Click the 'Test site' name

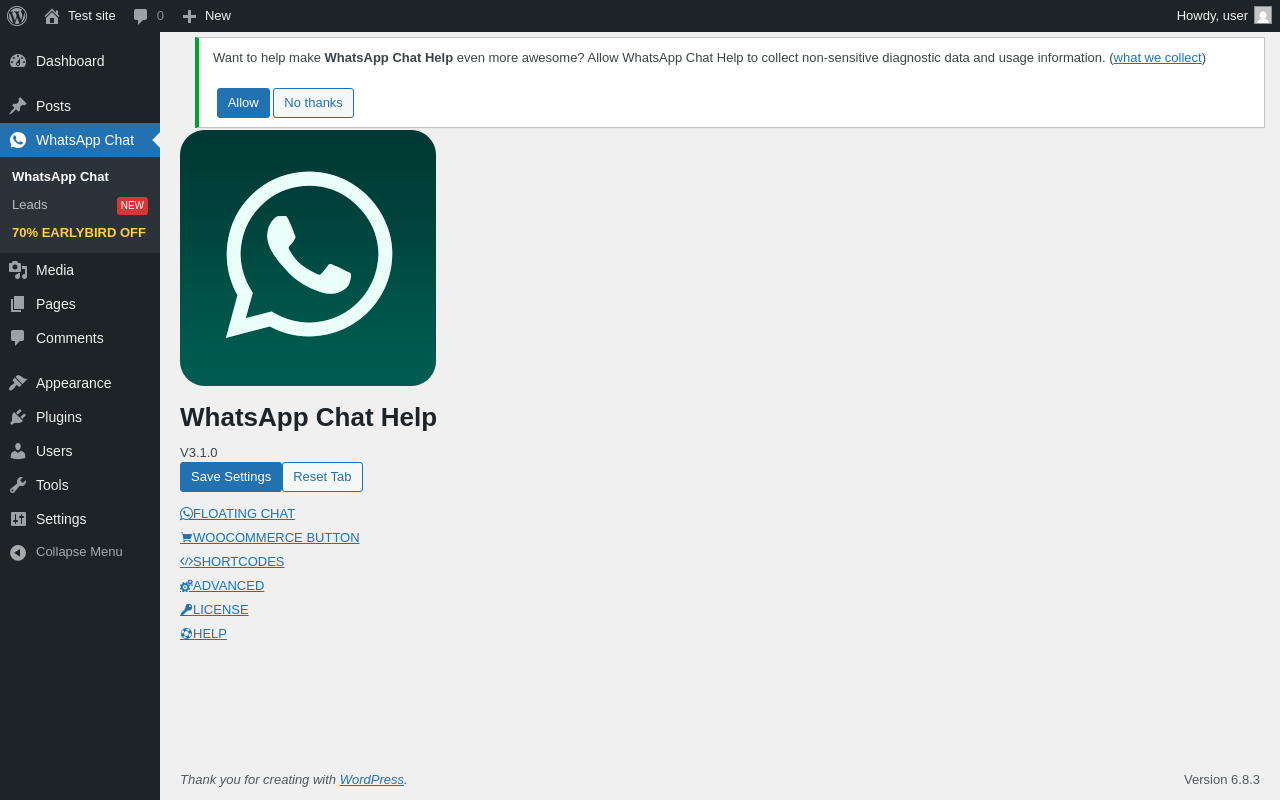tap(92, 16)
